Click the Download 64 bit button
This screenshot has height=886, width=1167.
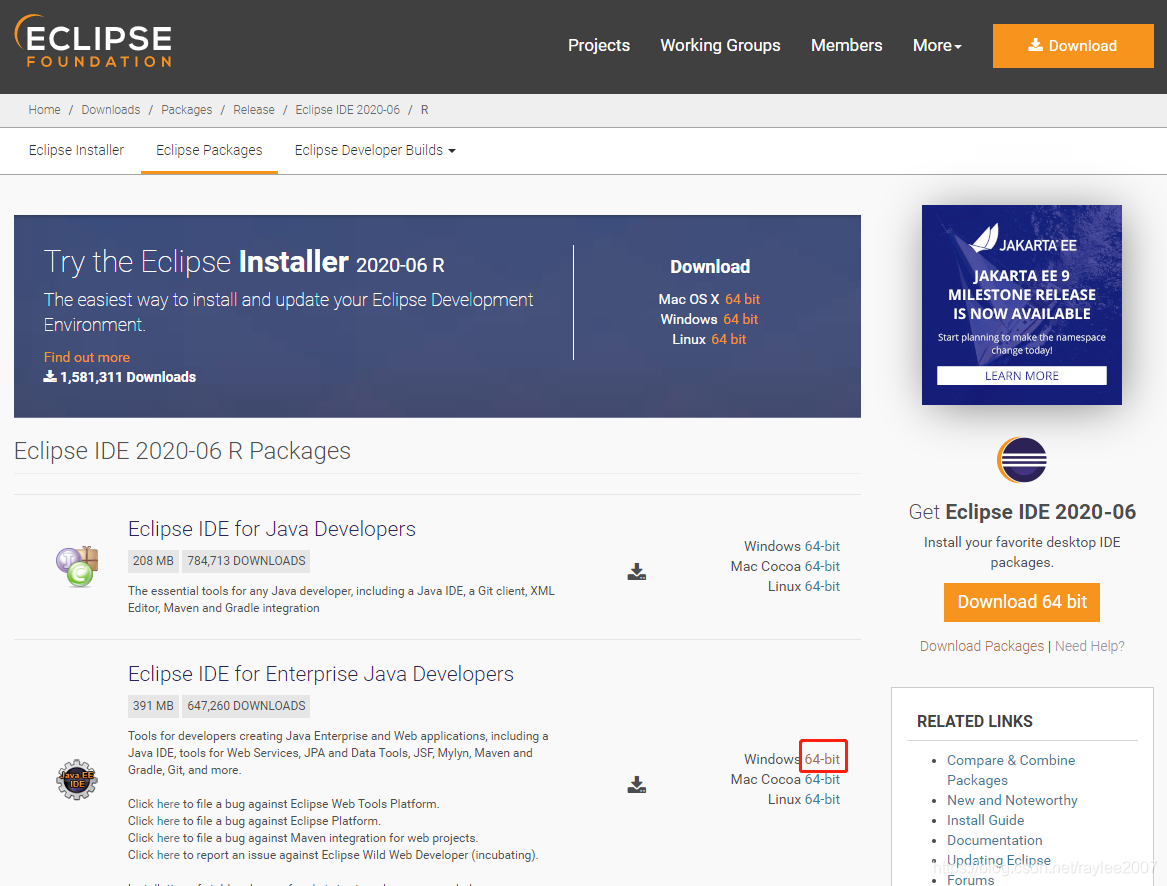1021,602
